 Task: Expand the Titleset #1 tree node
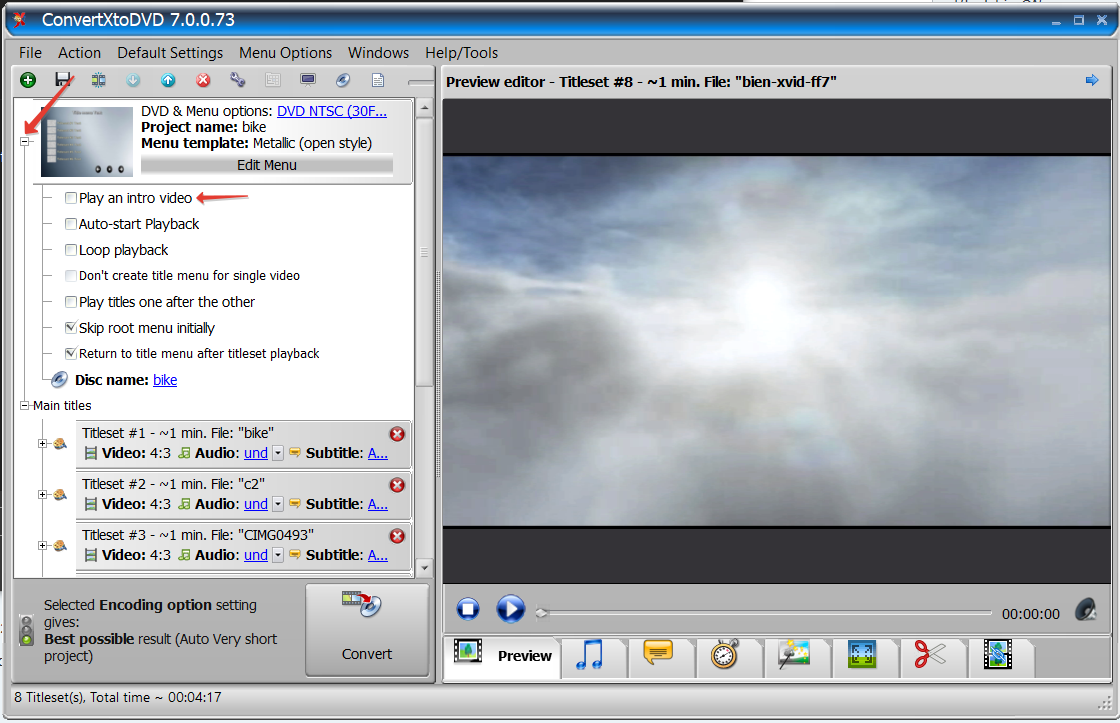point(42,444)
